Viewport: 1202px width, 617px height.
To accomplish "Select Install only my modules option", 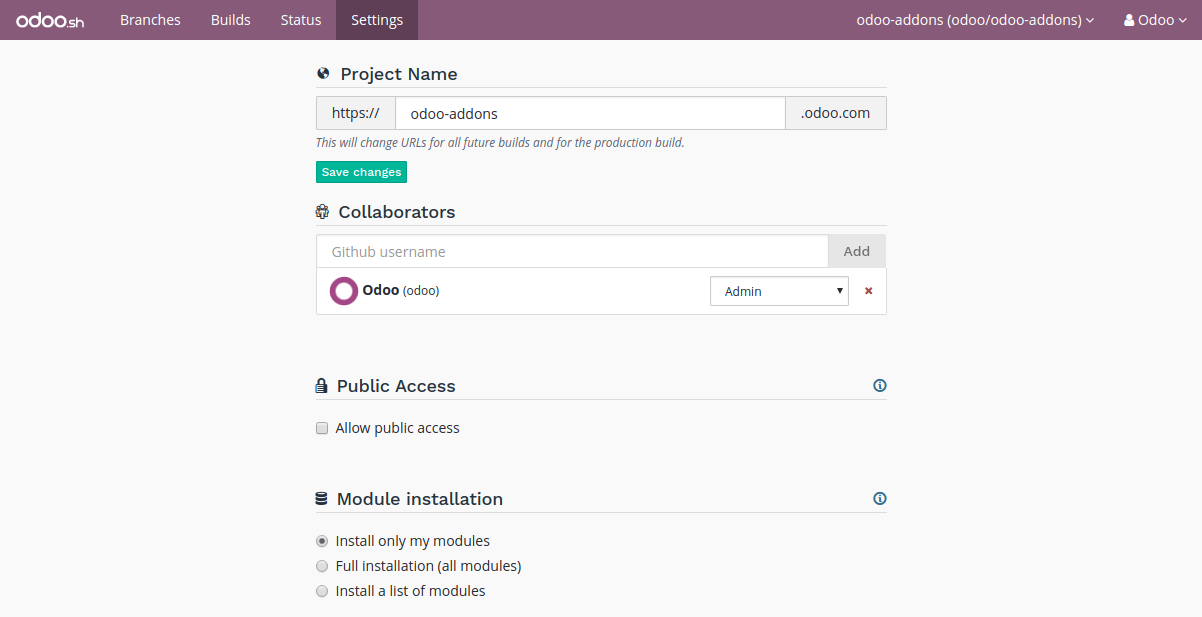I will pos(322,541).
